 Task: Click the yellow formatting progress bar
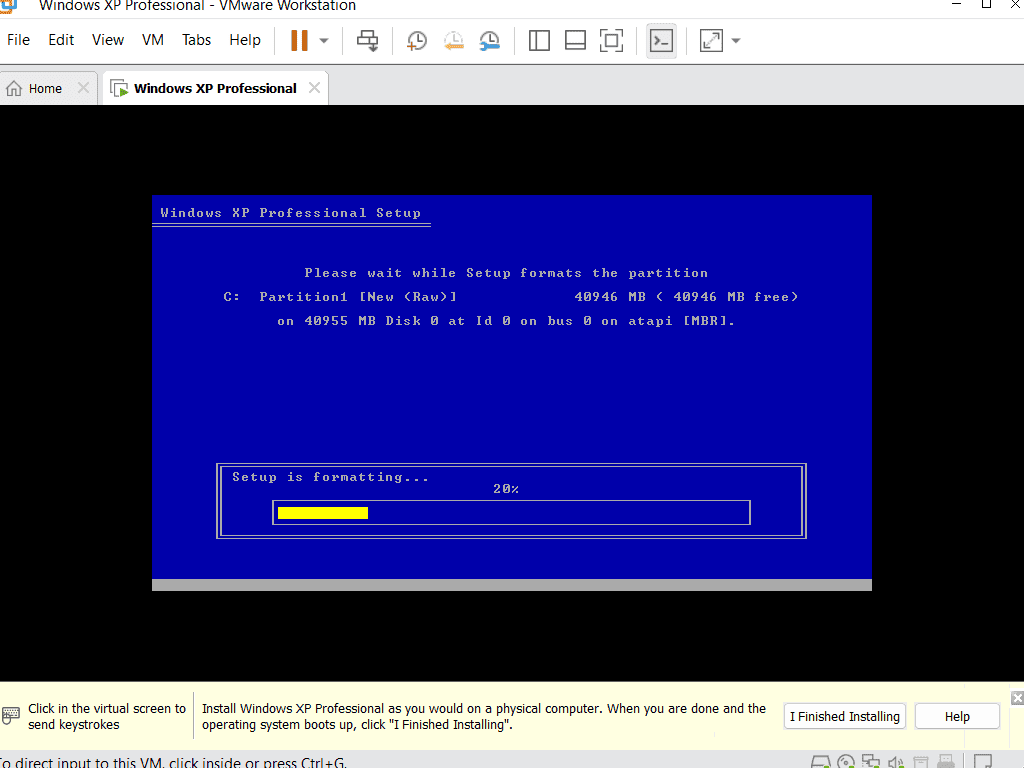coord(323,513)
